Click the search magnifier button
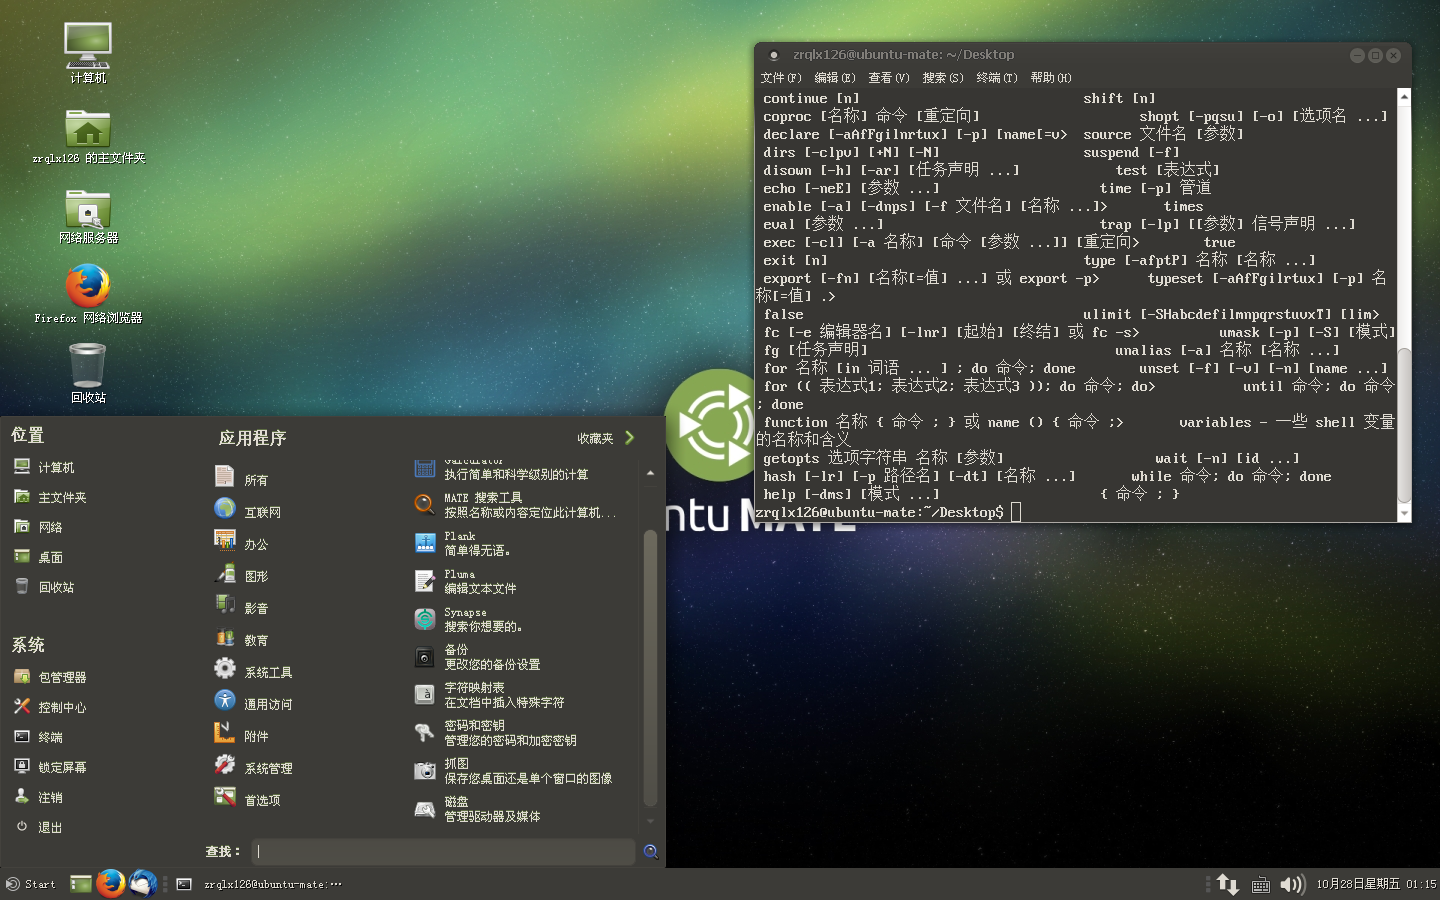This screenshot has width=1440, height=900. (650, 851)
